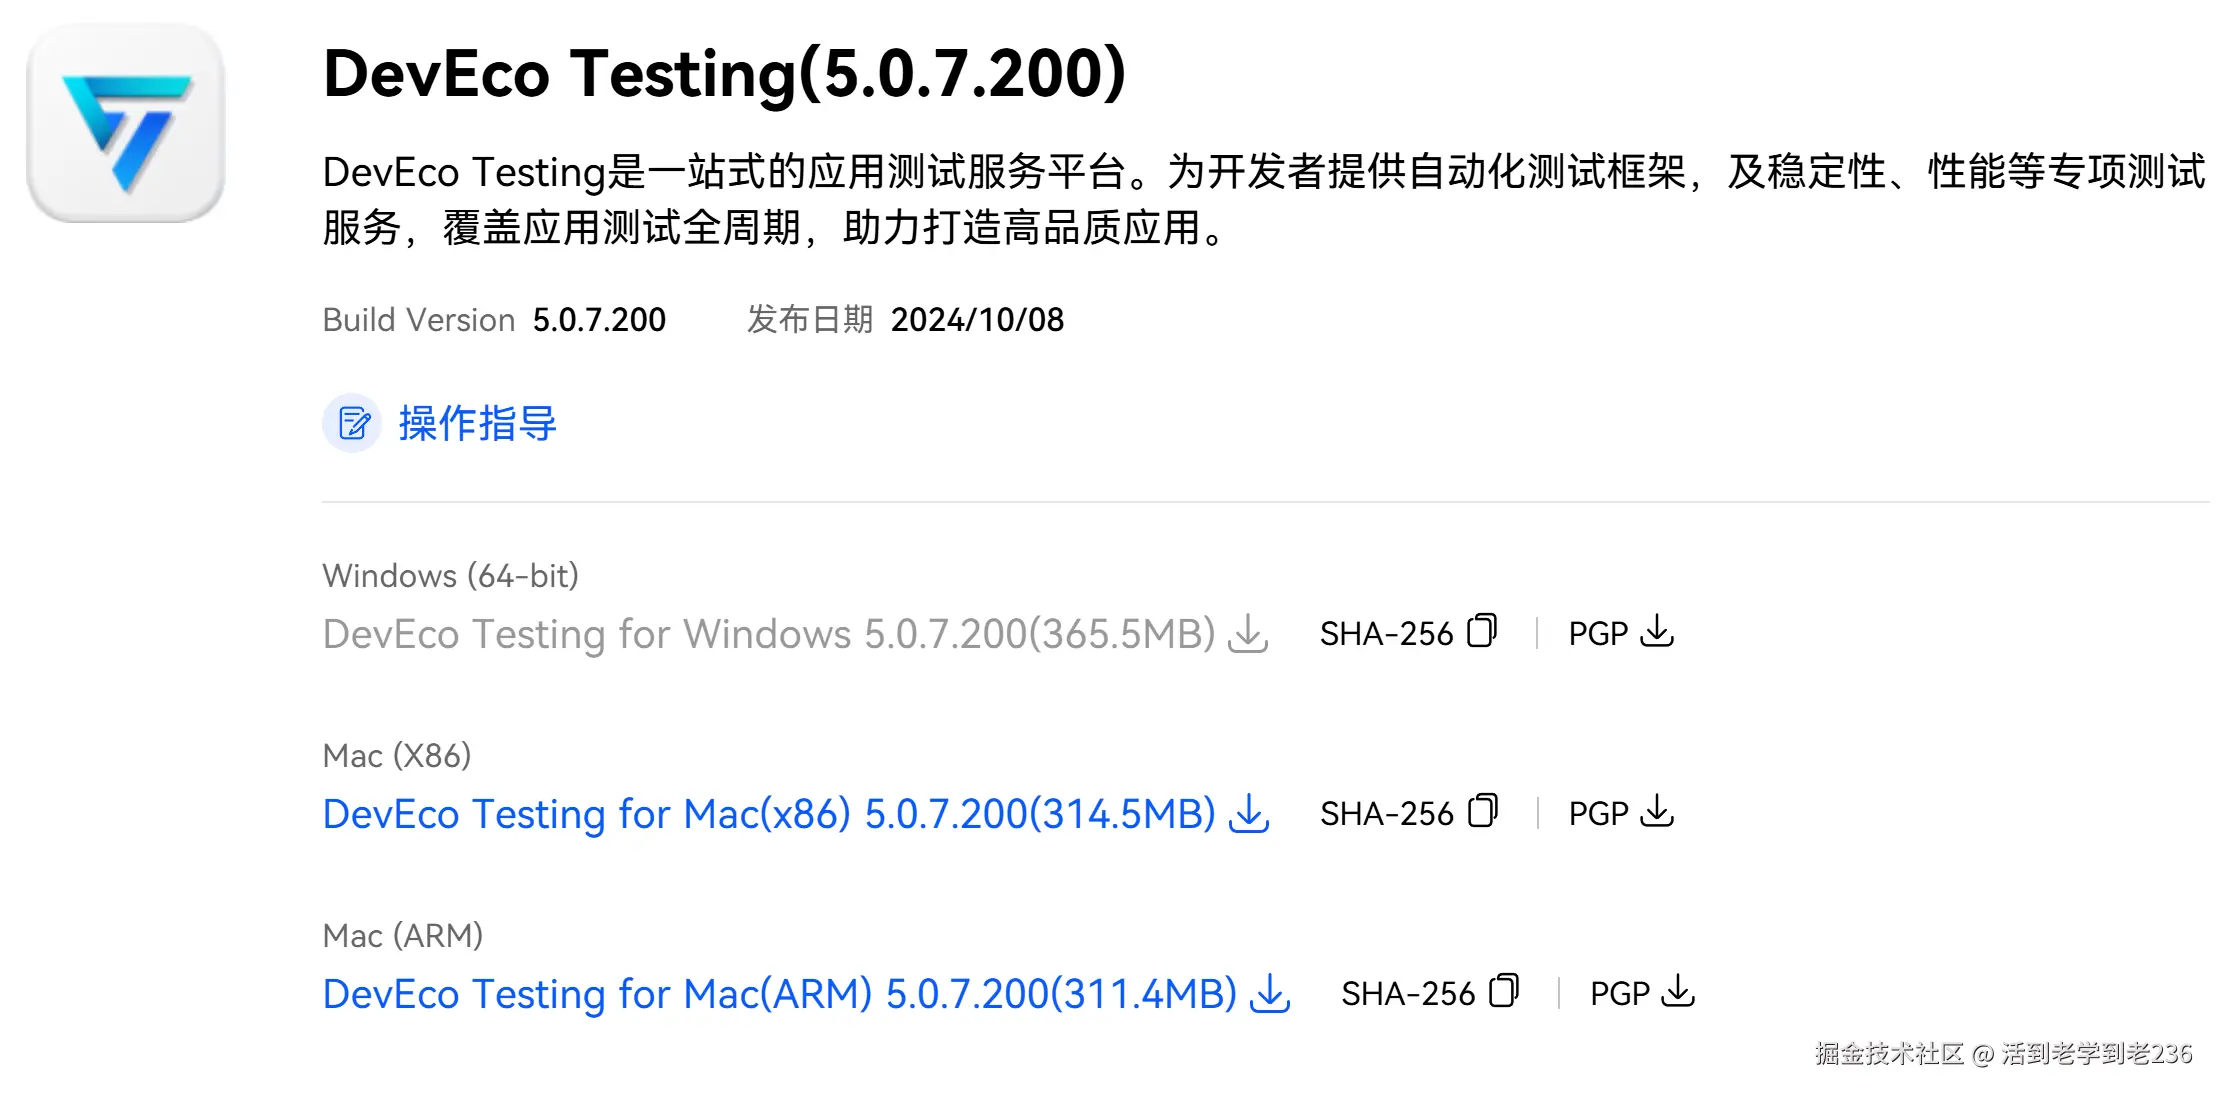Click DevEco Testing for Windows link
The image size is (2221, 1096).
click(x=768, y=634)
